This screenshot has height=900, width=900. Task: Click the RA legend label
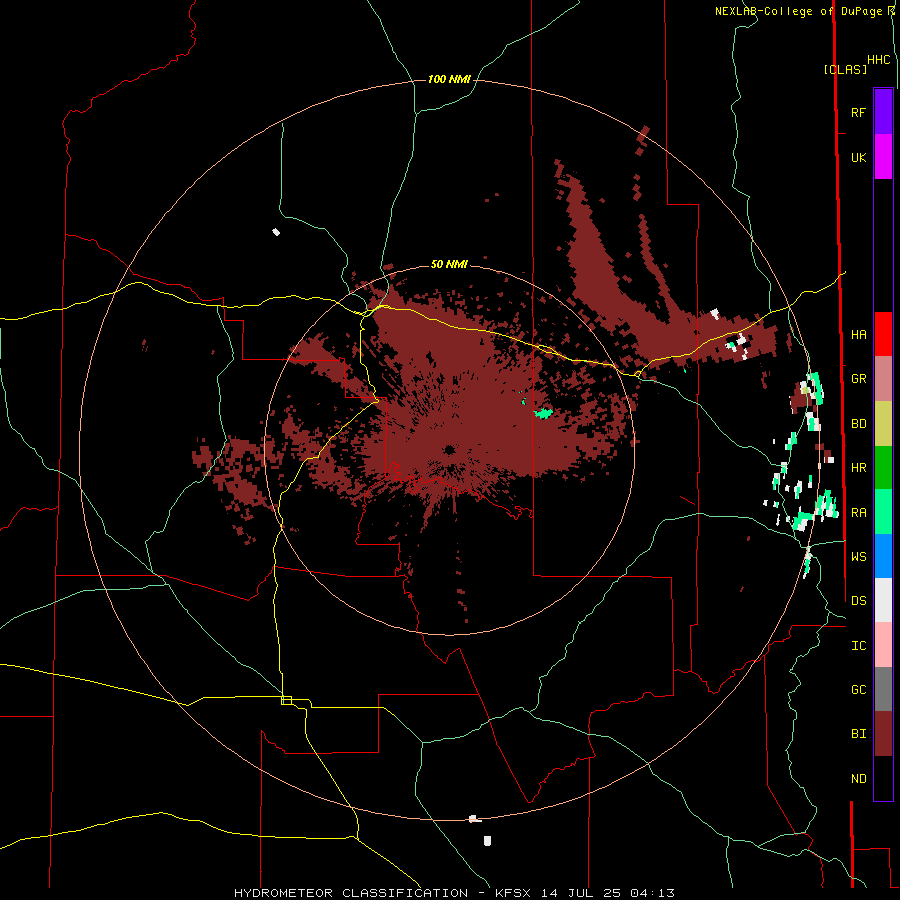858,513
